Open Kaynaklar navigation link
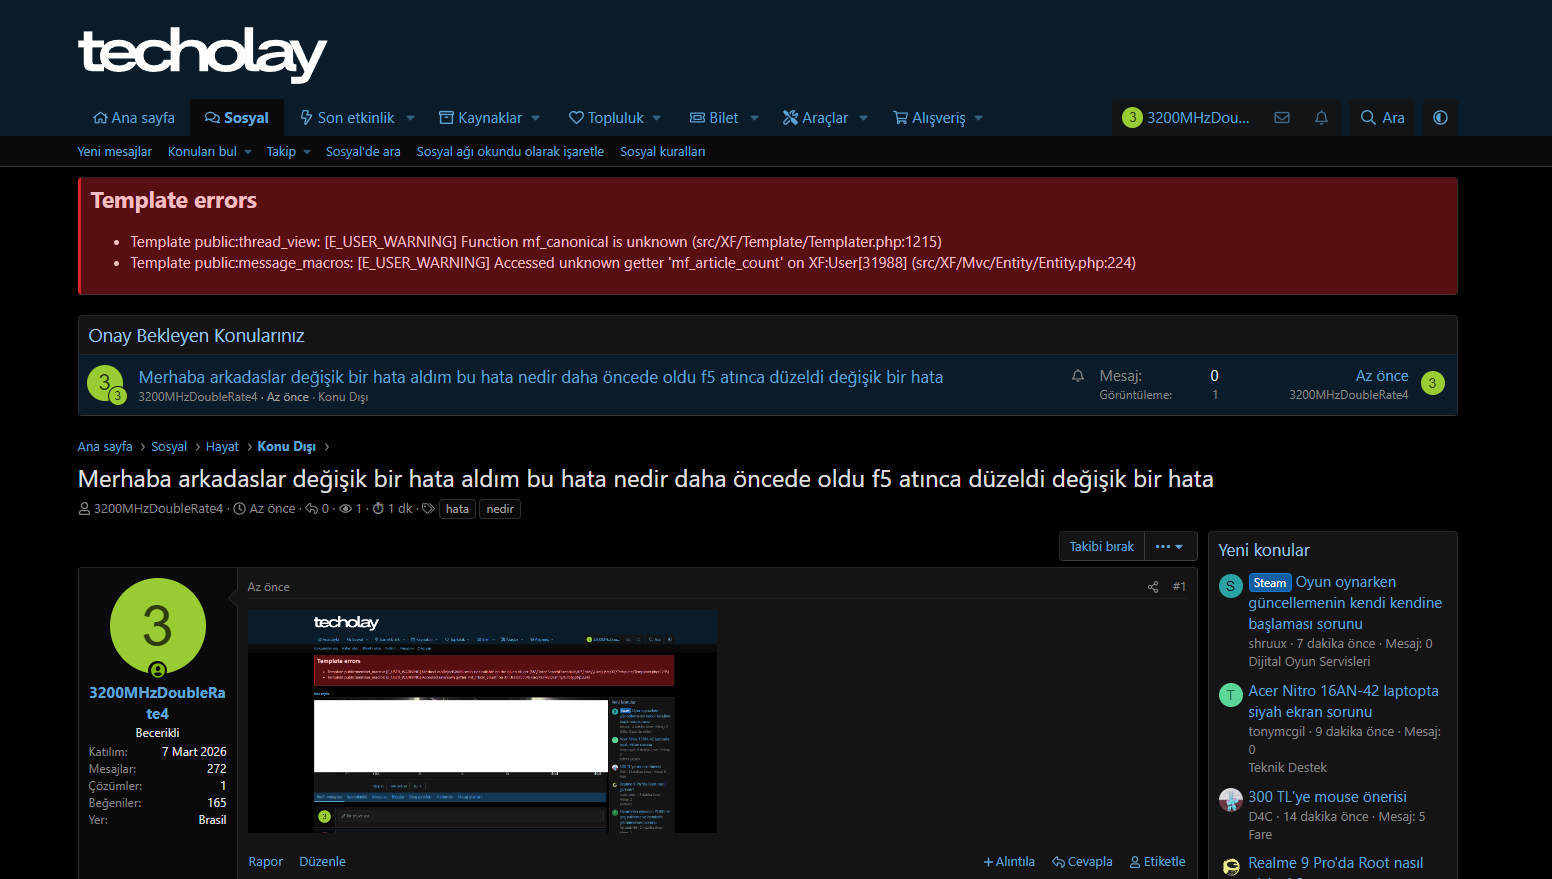This screenshot has height=879, width=1552. (x=481, y=117)
